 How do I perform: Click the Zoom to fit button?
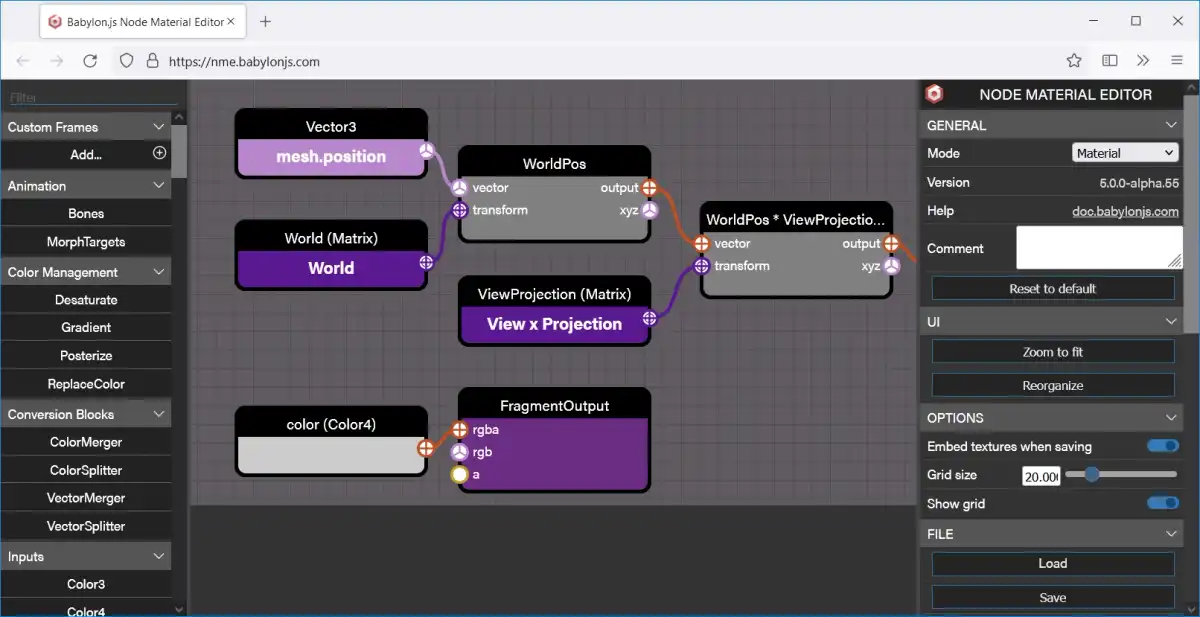[1053, 352]
